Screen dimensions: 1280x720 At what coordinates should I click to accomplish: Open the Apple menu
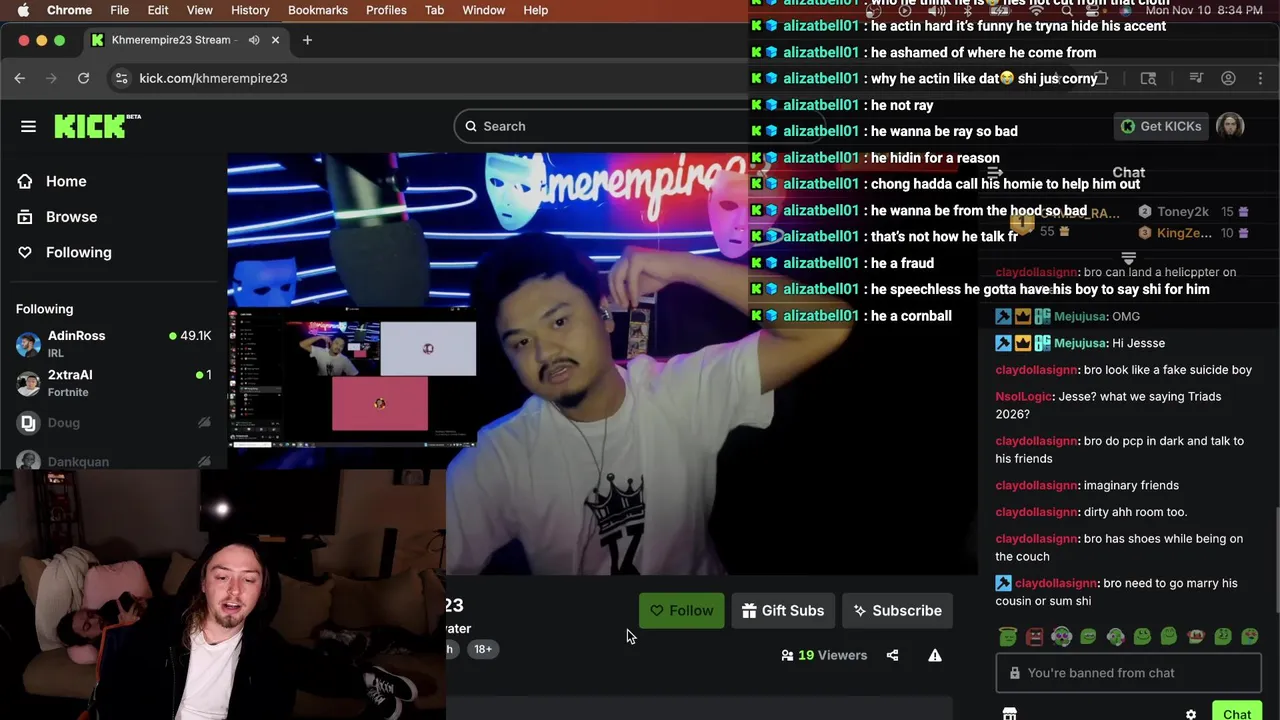coord(23,10)
